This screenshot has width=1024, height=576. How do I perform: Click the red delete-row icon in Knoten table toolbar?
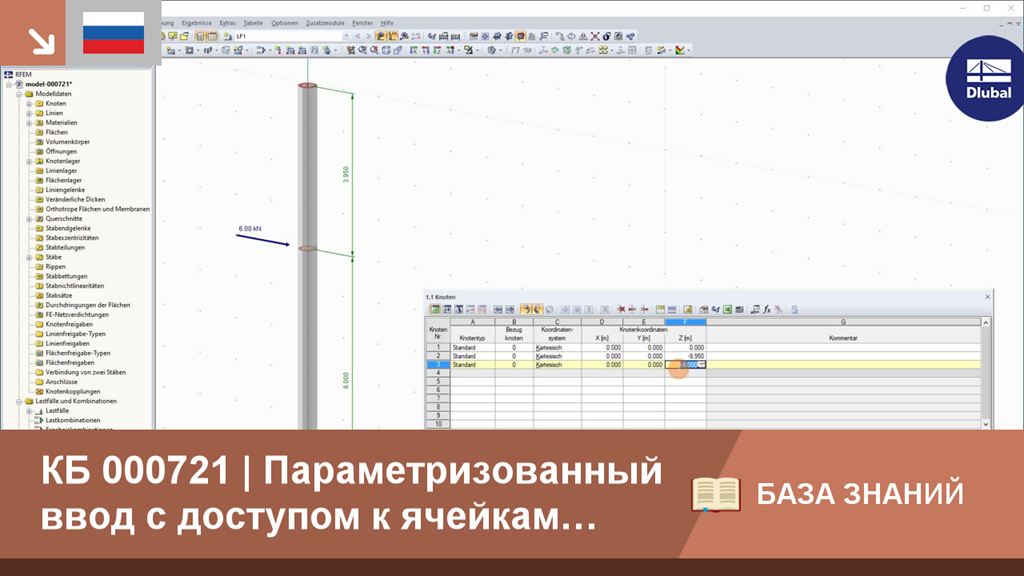[x=620, y=310]
